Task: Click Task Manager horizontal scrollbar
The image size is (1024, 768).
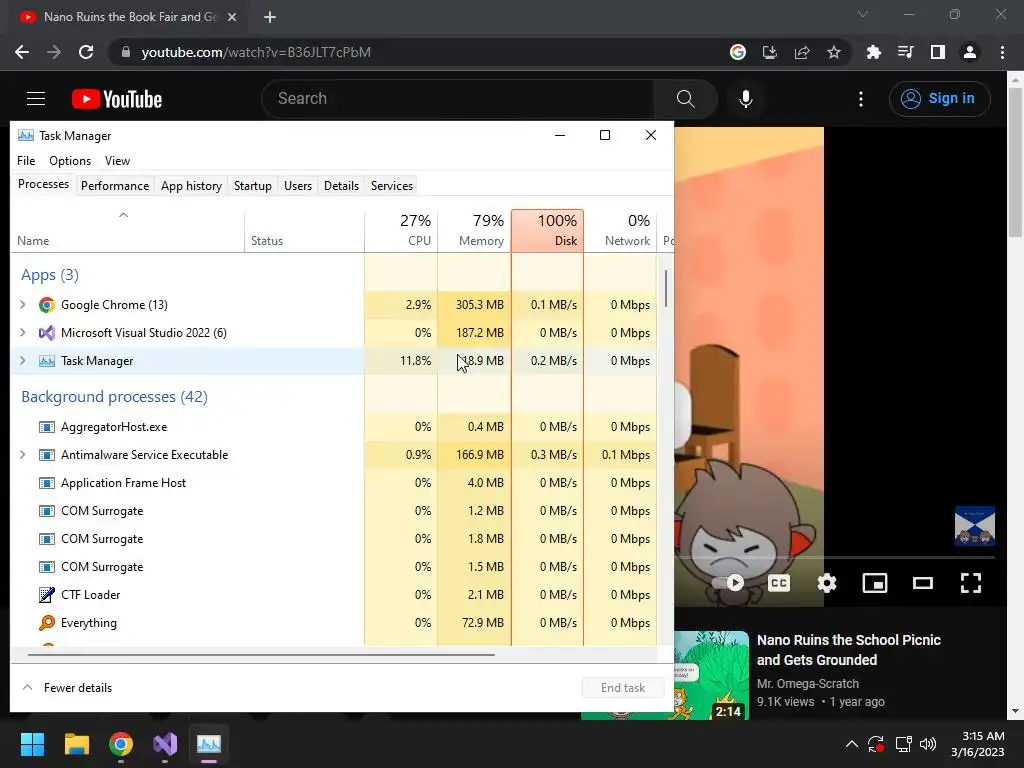Action: coord(261,654)
